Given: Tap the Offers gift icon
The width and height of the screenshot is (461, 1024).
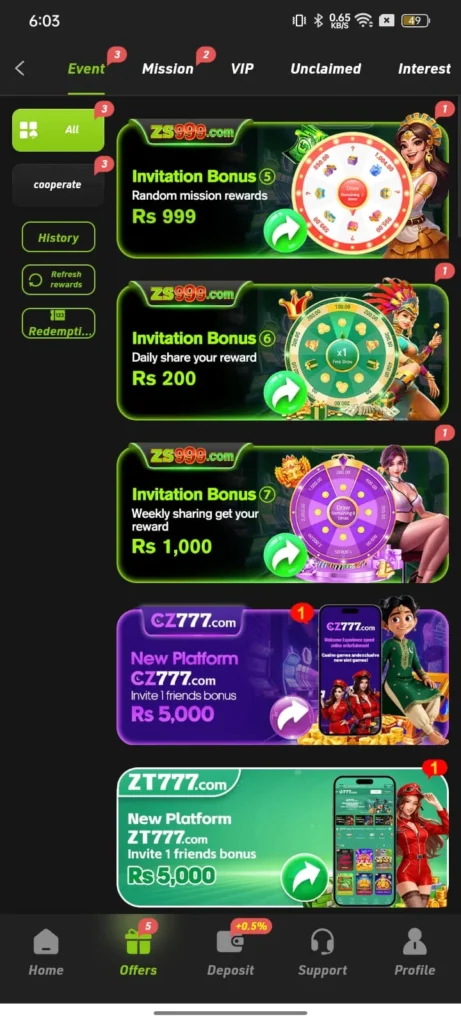Looking at the screenshot, I should (138, 942).
